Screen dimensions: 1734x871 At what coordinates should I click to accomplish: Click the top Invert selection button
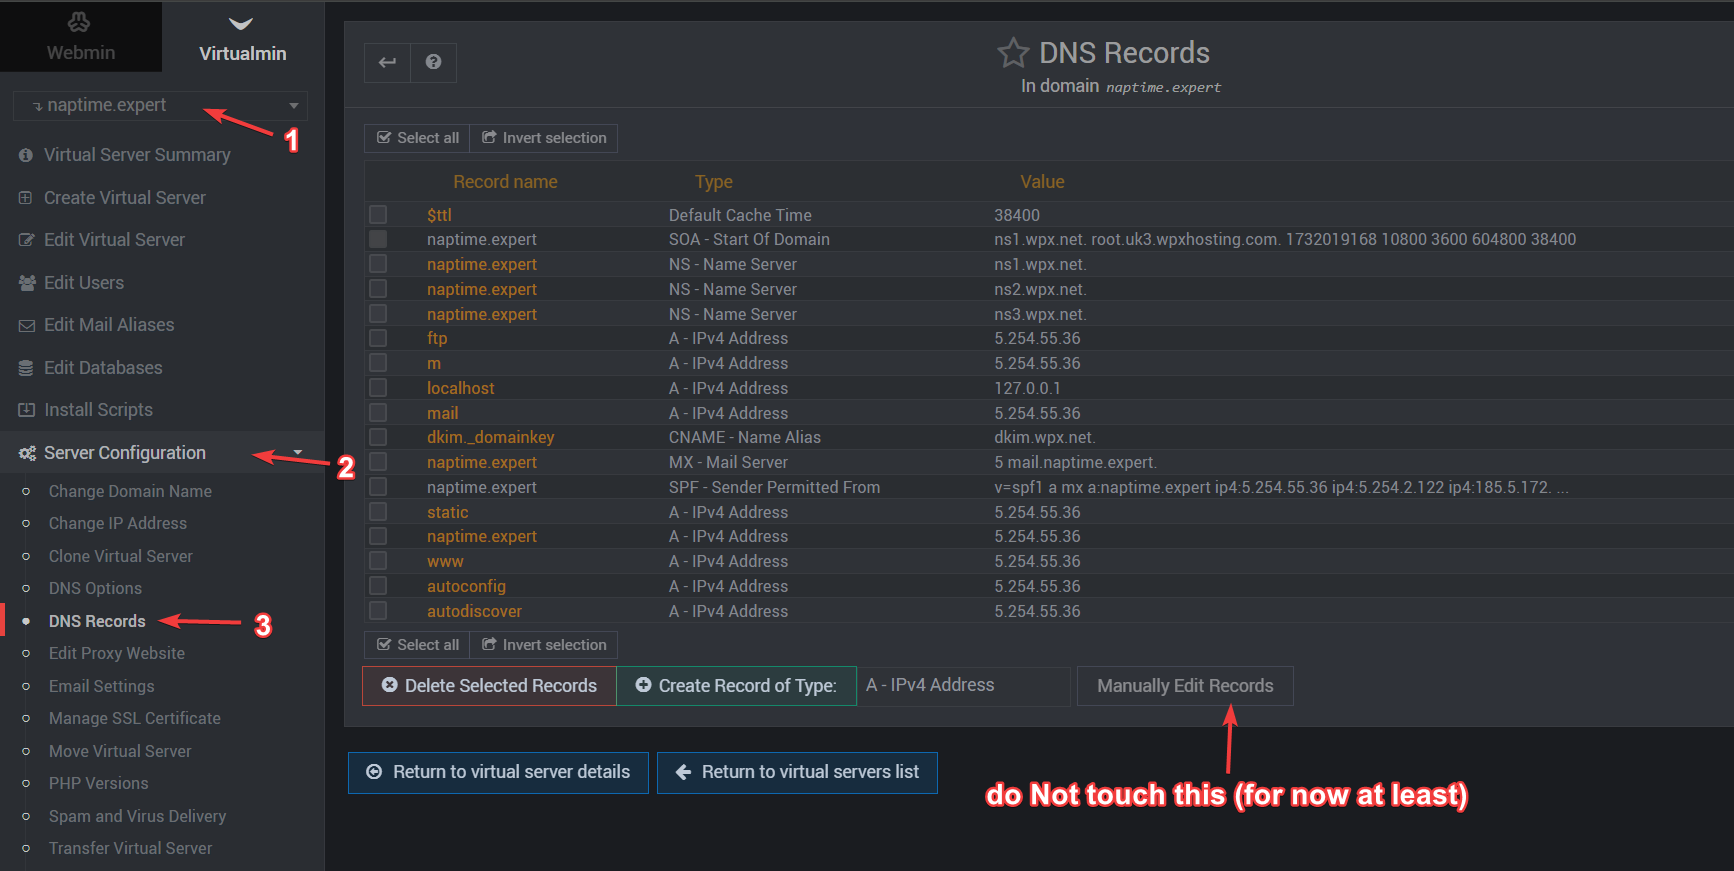coord(544,138)
